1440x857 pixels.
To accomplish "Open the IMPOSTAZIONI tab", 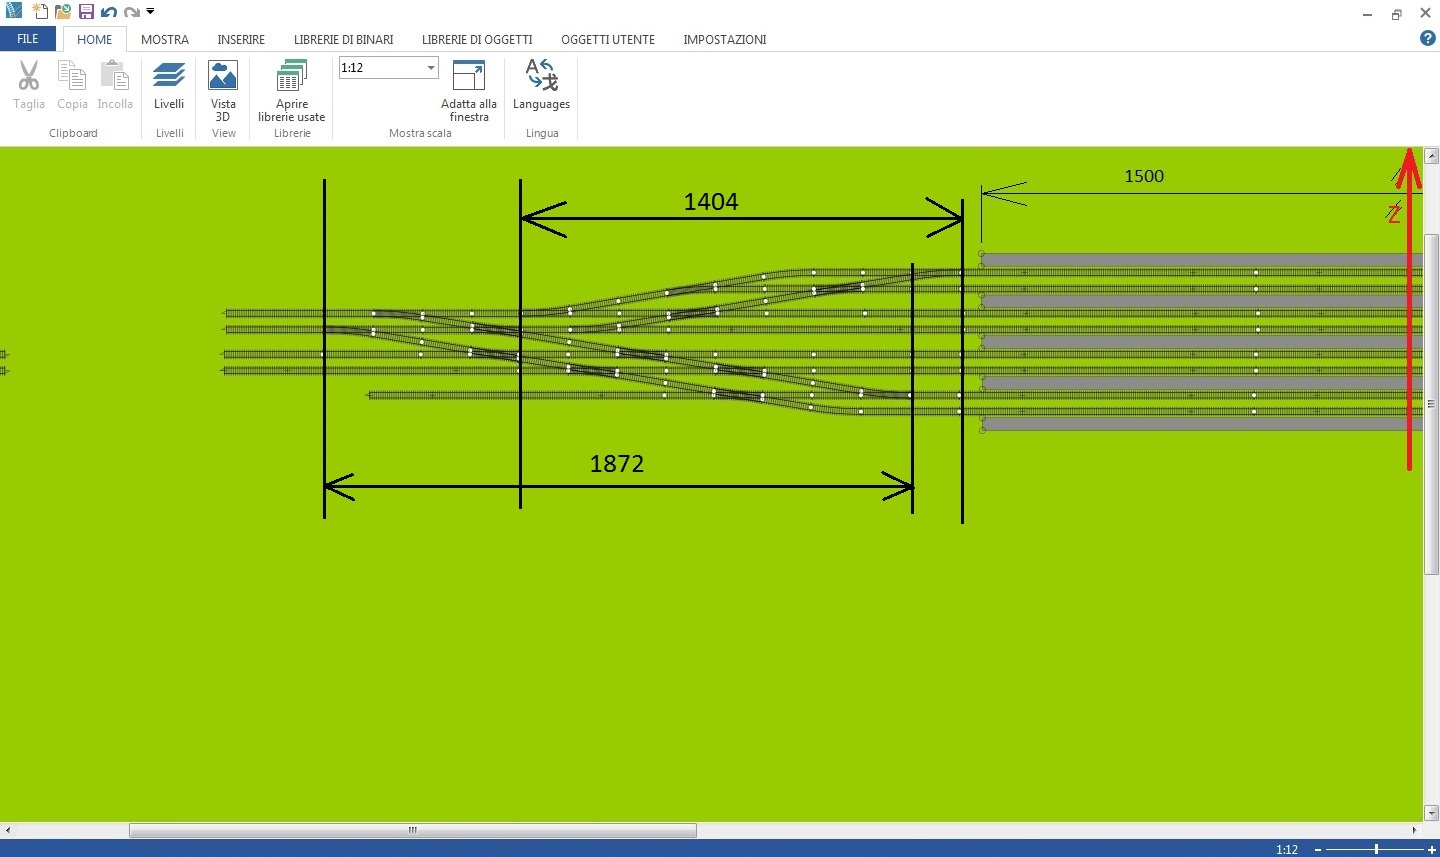I will pos(724,40).
